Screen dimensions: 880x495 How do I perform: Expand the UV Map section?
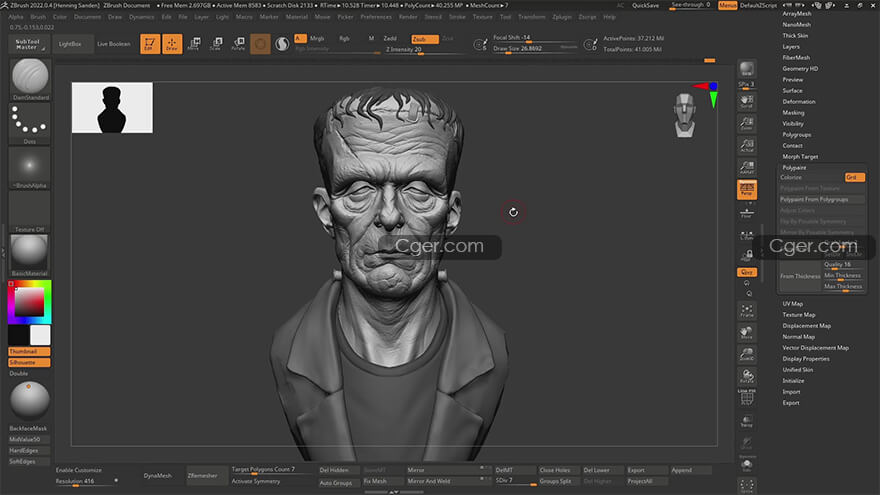click(792, 304)
